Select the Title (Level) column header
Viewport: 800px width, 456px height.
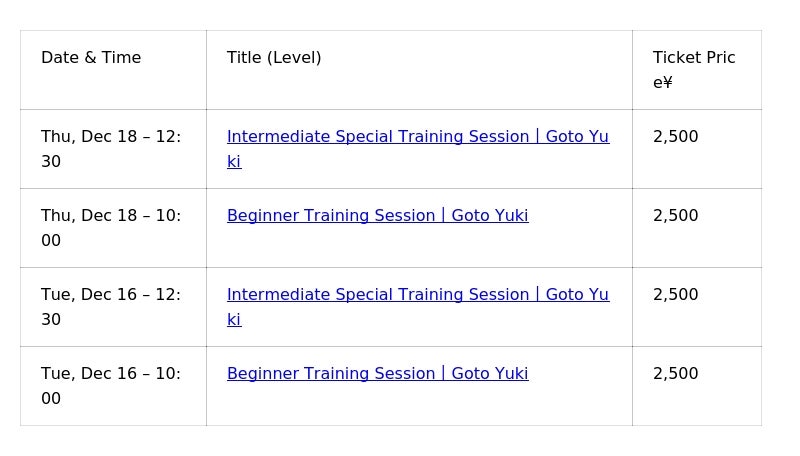274,58
